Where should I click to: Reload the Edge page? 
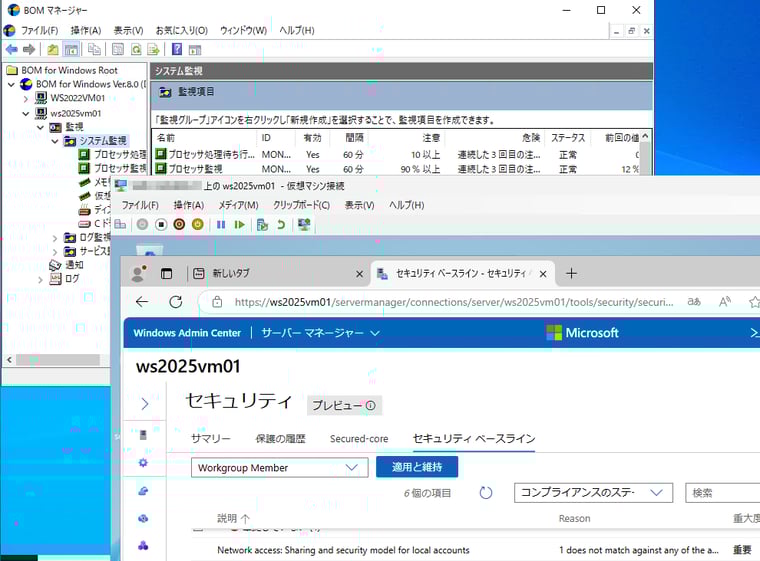pyautogui.click(x=175, y=302)
